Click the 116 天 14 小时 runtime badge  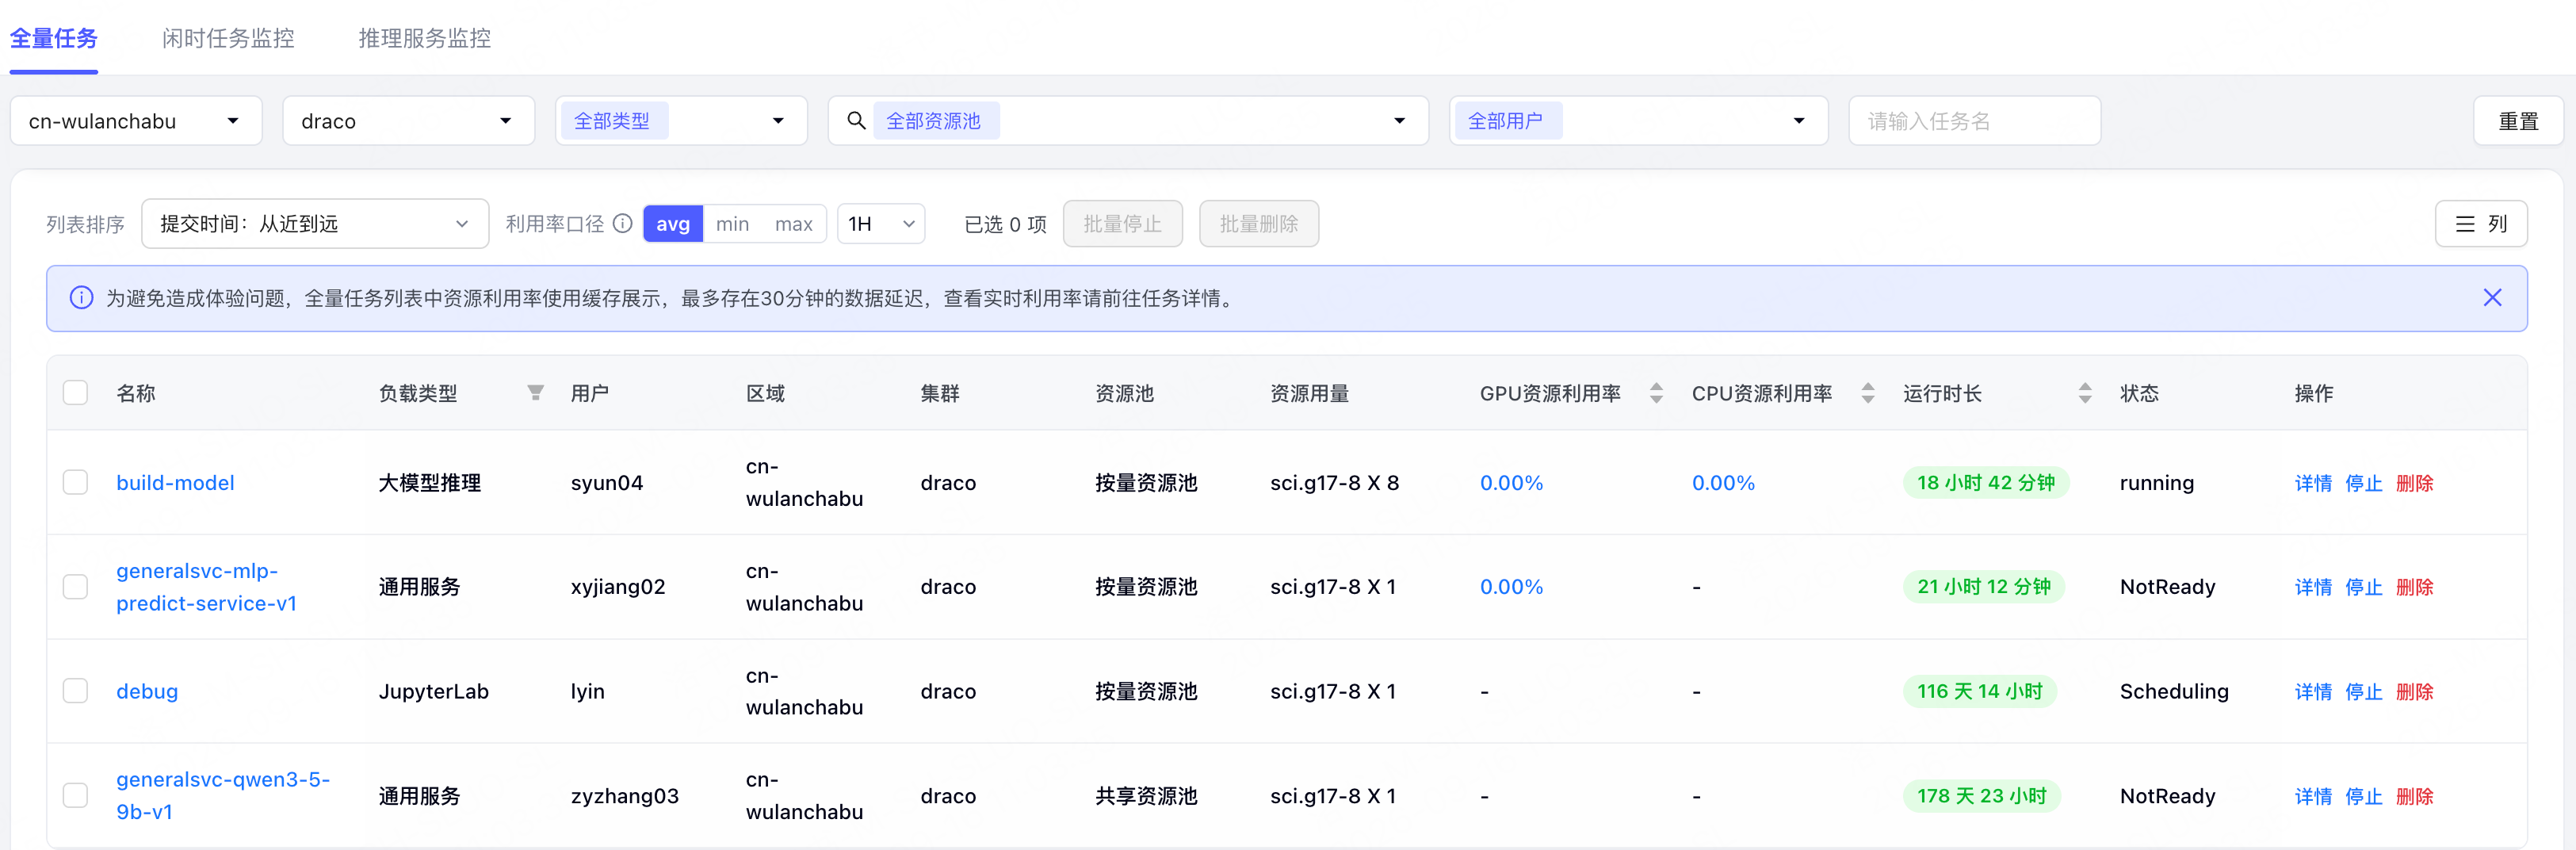pyautogui.click(x=1980, y=691)
